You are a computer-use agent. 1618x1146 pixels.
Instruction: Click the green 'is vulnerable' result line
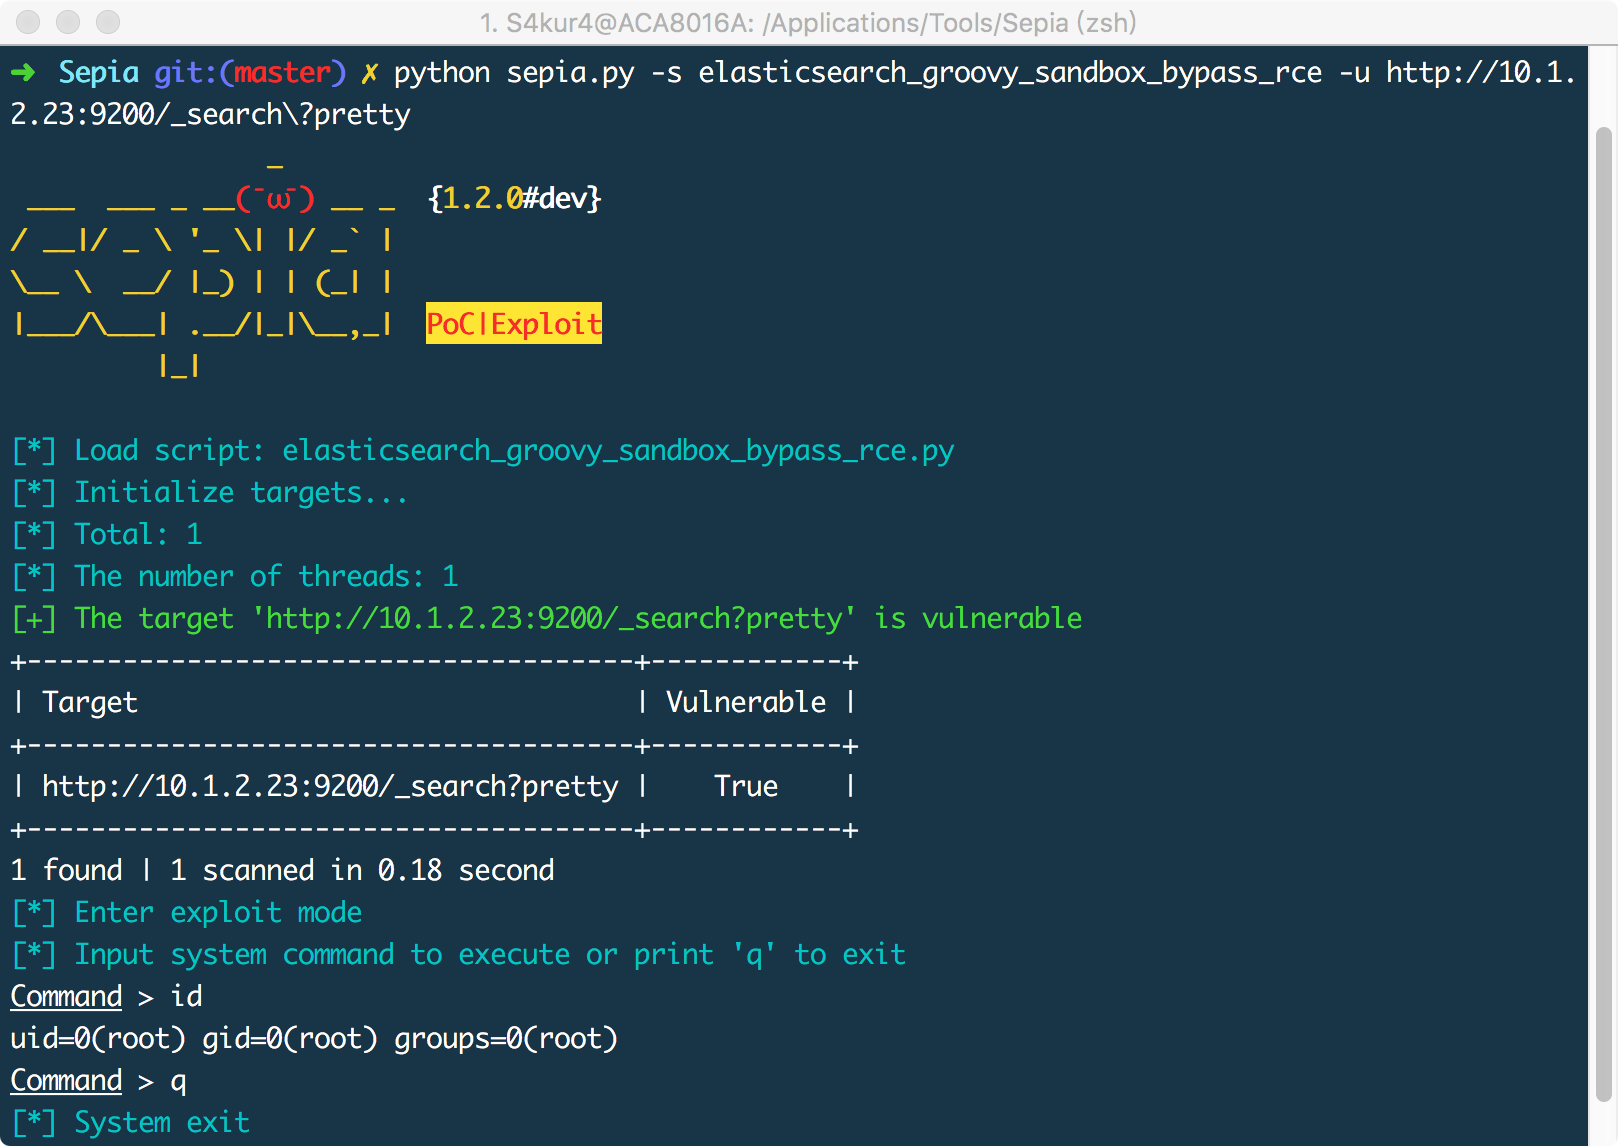547,619
